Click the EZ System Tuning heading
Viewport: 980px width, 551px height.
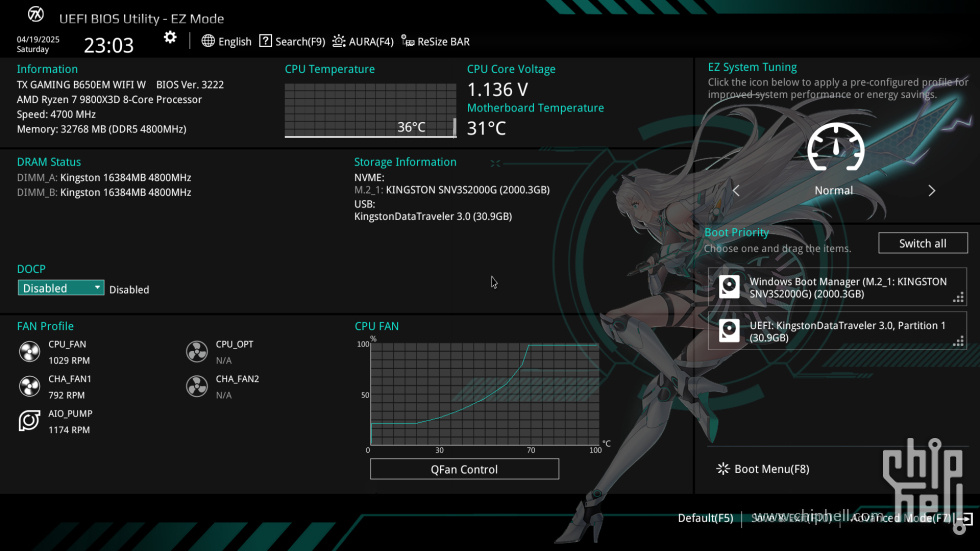(752, 67)
